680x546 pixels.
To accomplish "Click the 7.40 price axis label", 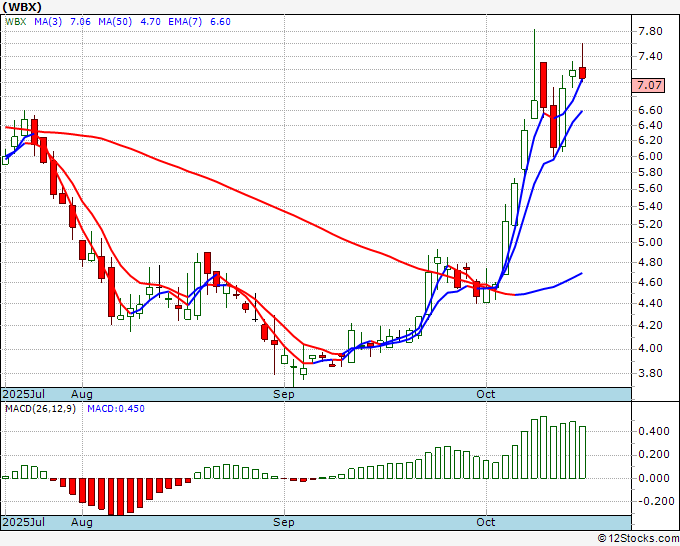I will coord(650,56).
